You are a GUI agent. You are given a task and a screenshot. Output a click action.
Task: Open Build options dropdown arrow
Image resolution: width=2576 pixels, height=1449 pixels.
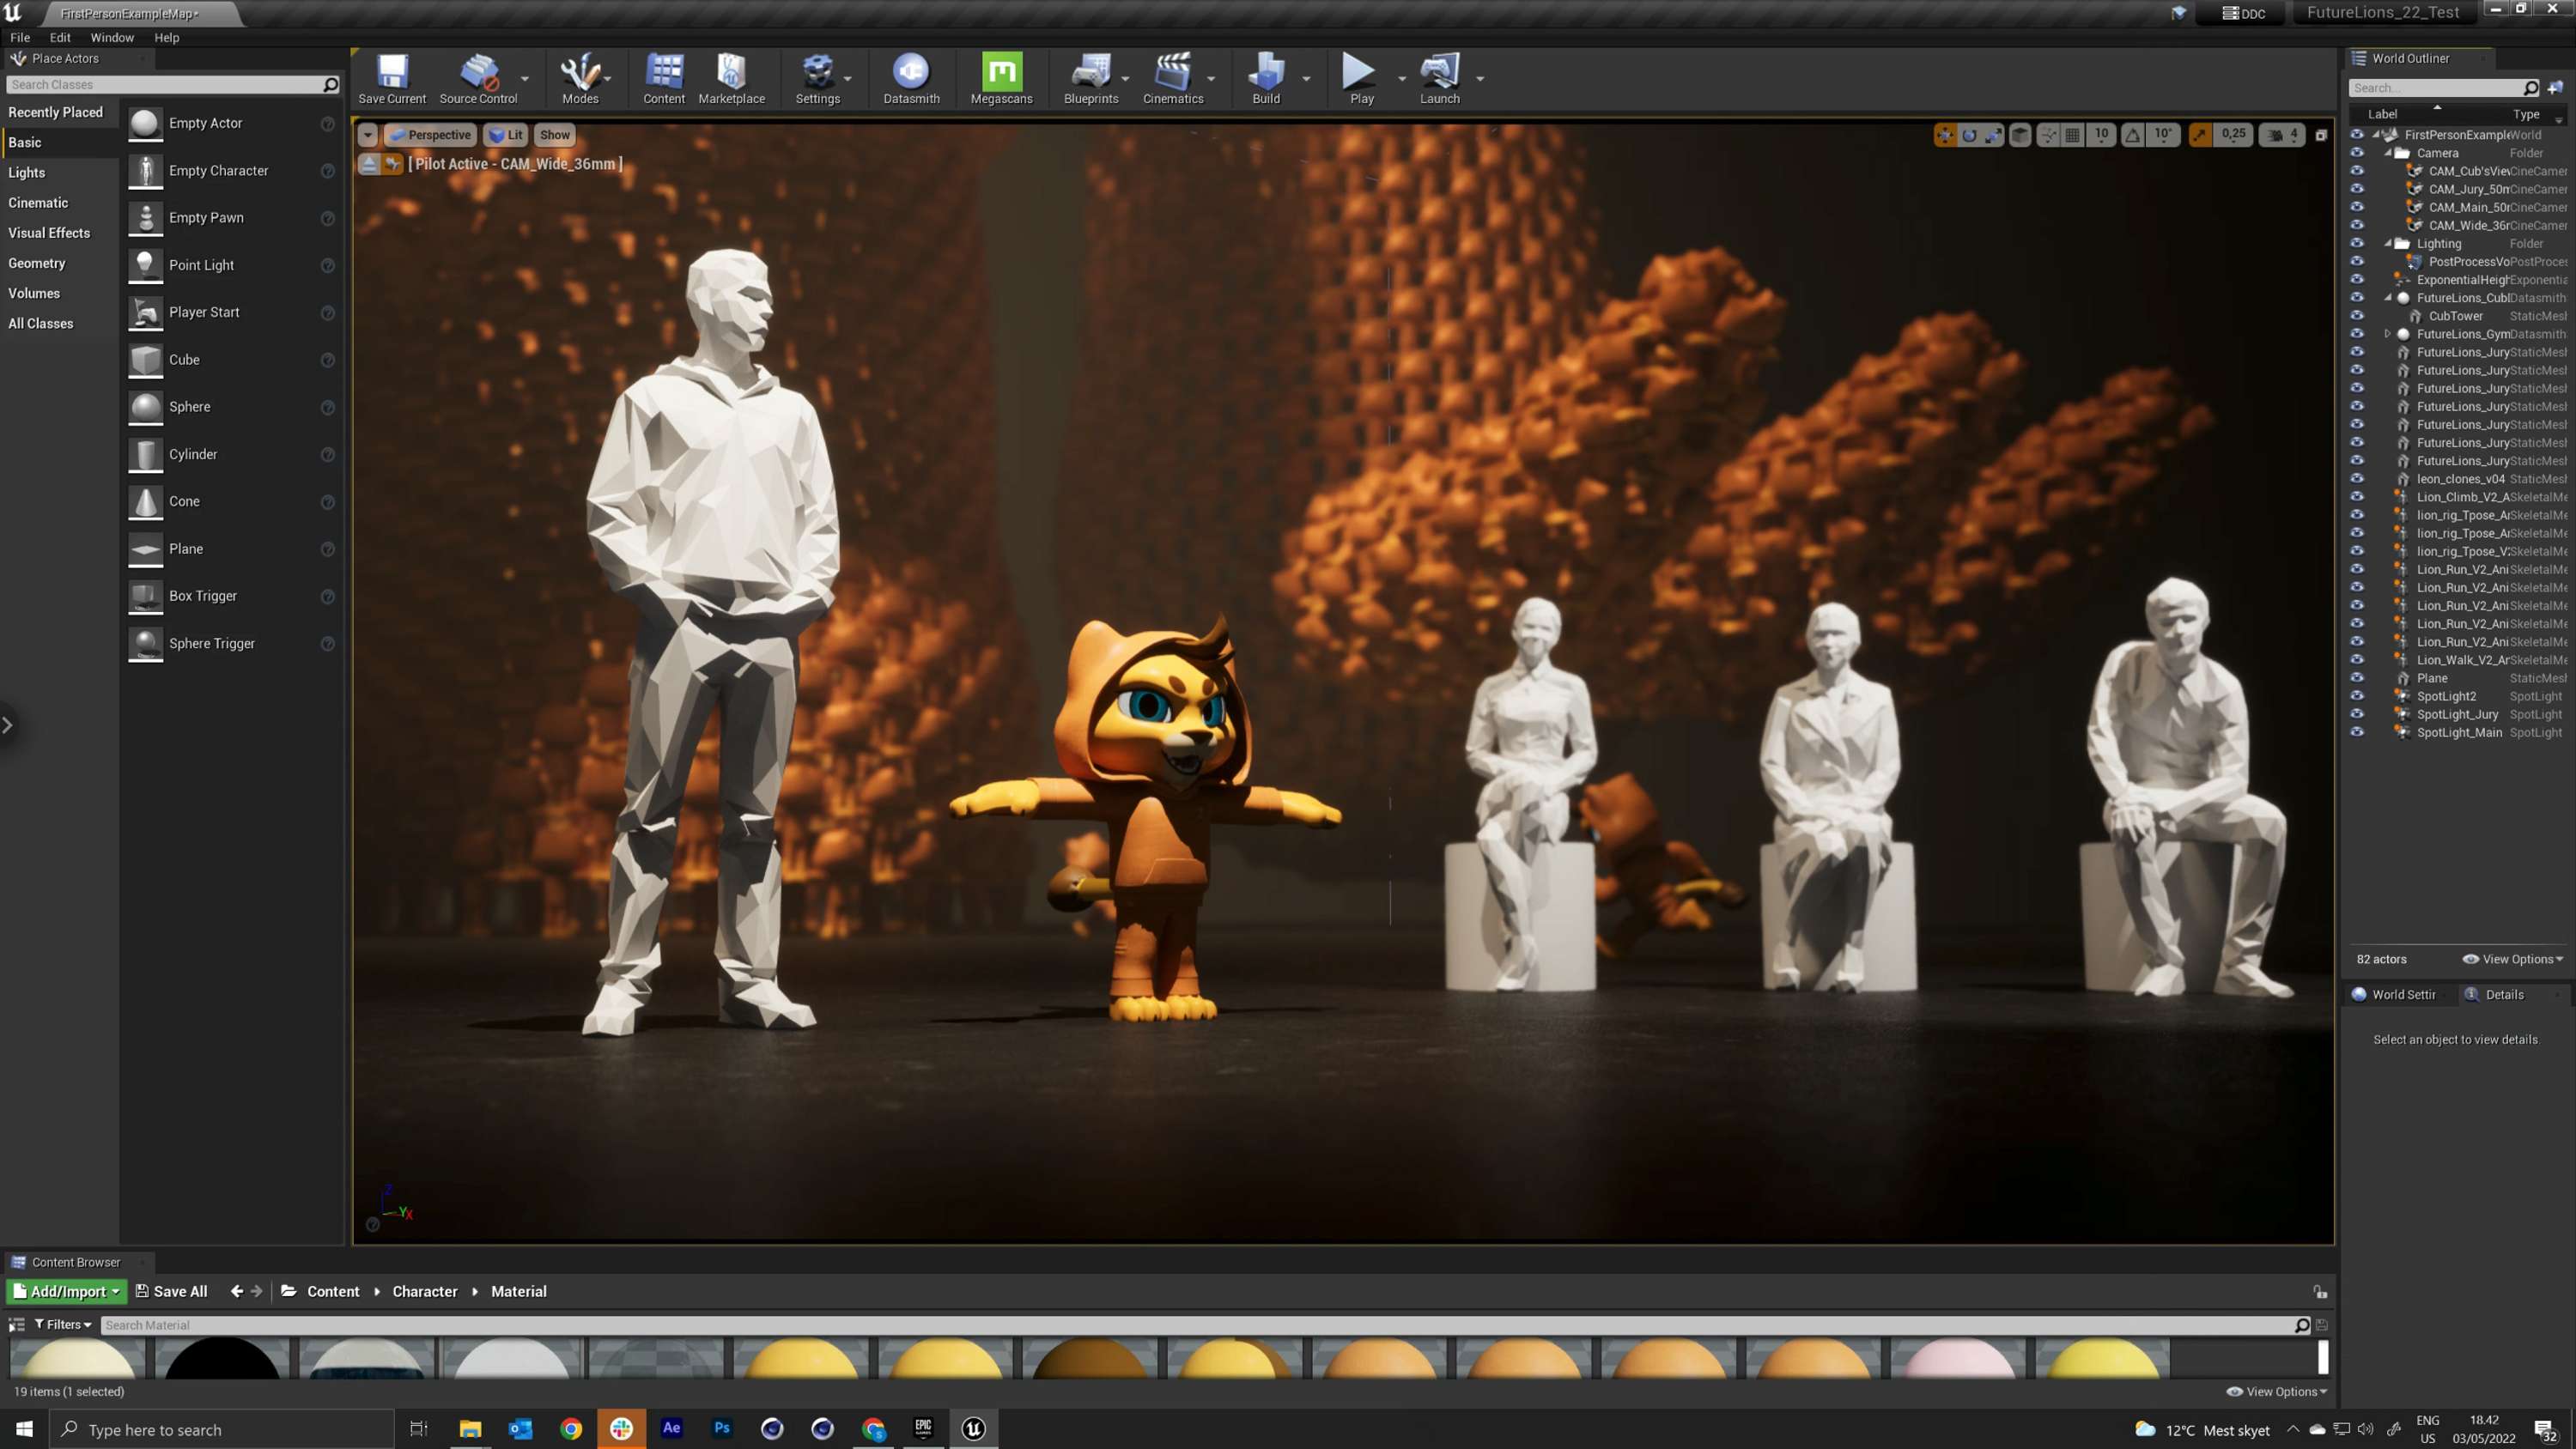1306,78
